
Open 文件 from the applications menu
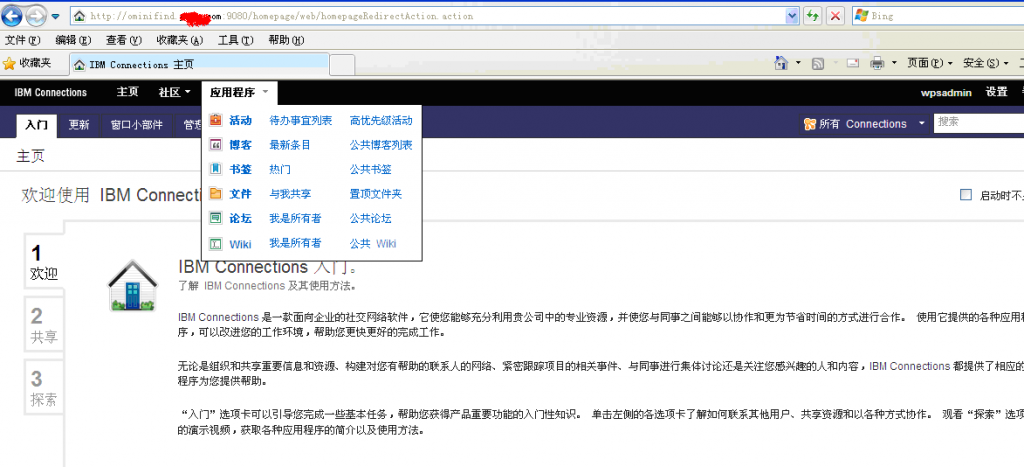240,194
